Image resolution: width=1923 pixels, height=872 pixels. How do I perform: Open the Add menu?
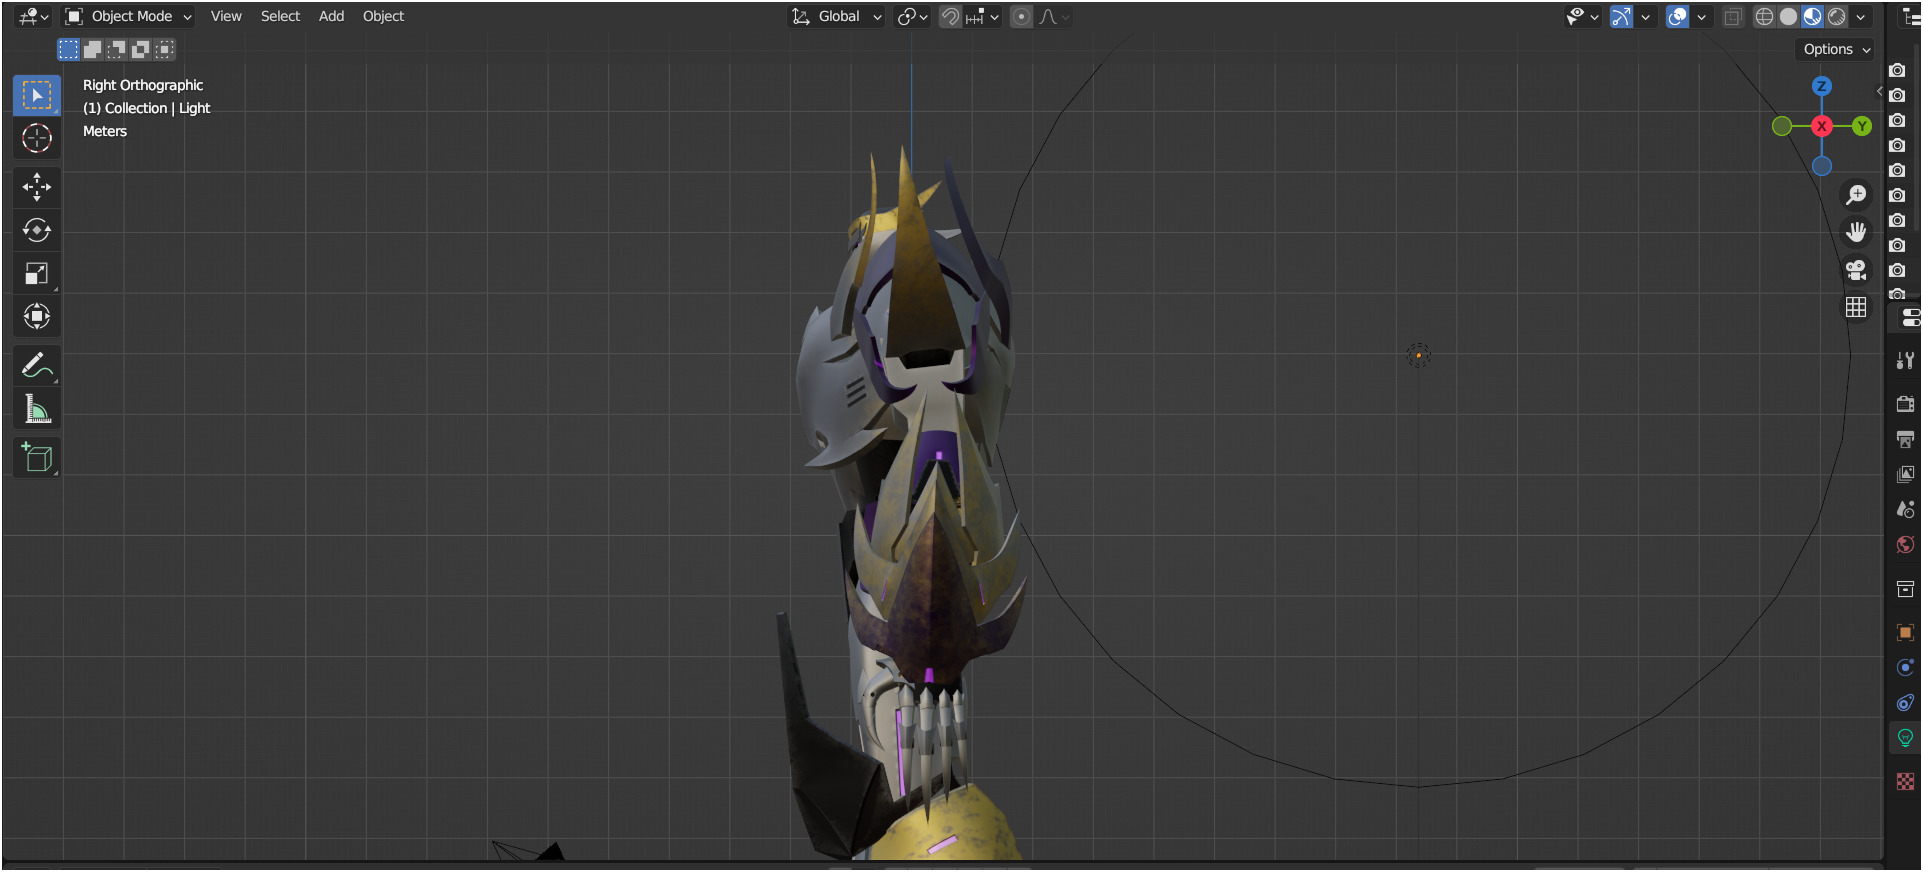pos(331,16)
